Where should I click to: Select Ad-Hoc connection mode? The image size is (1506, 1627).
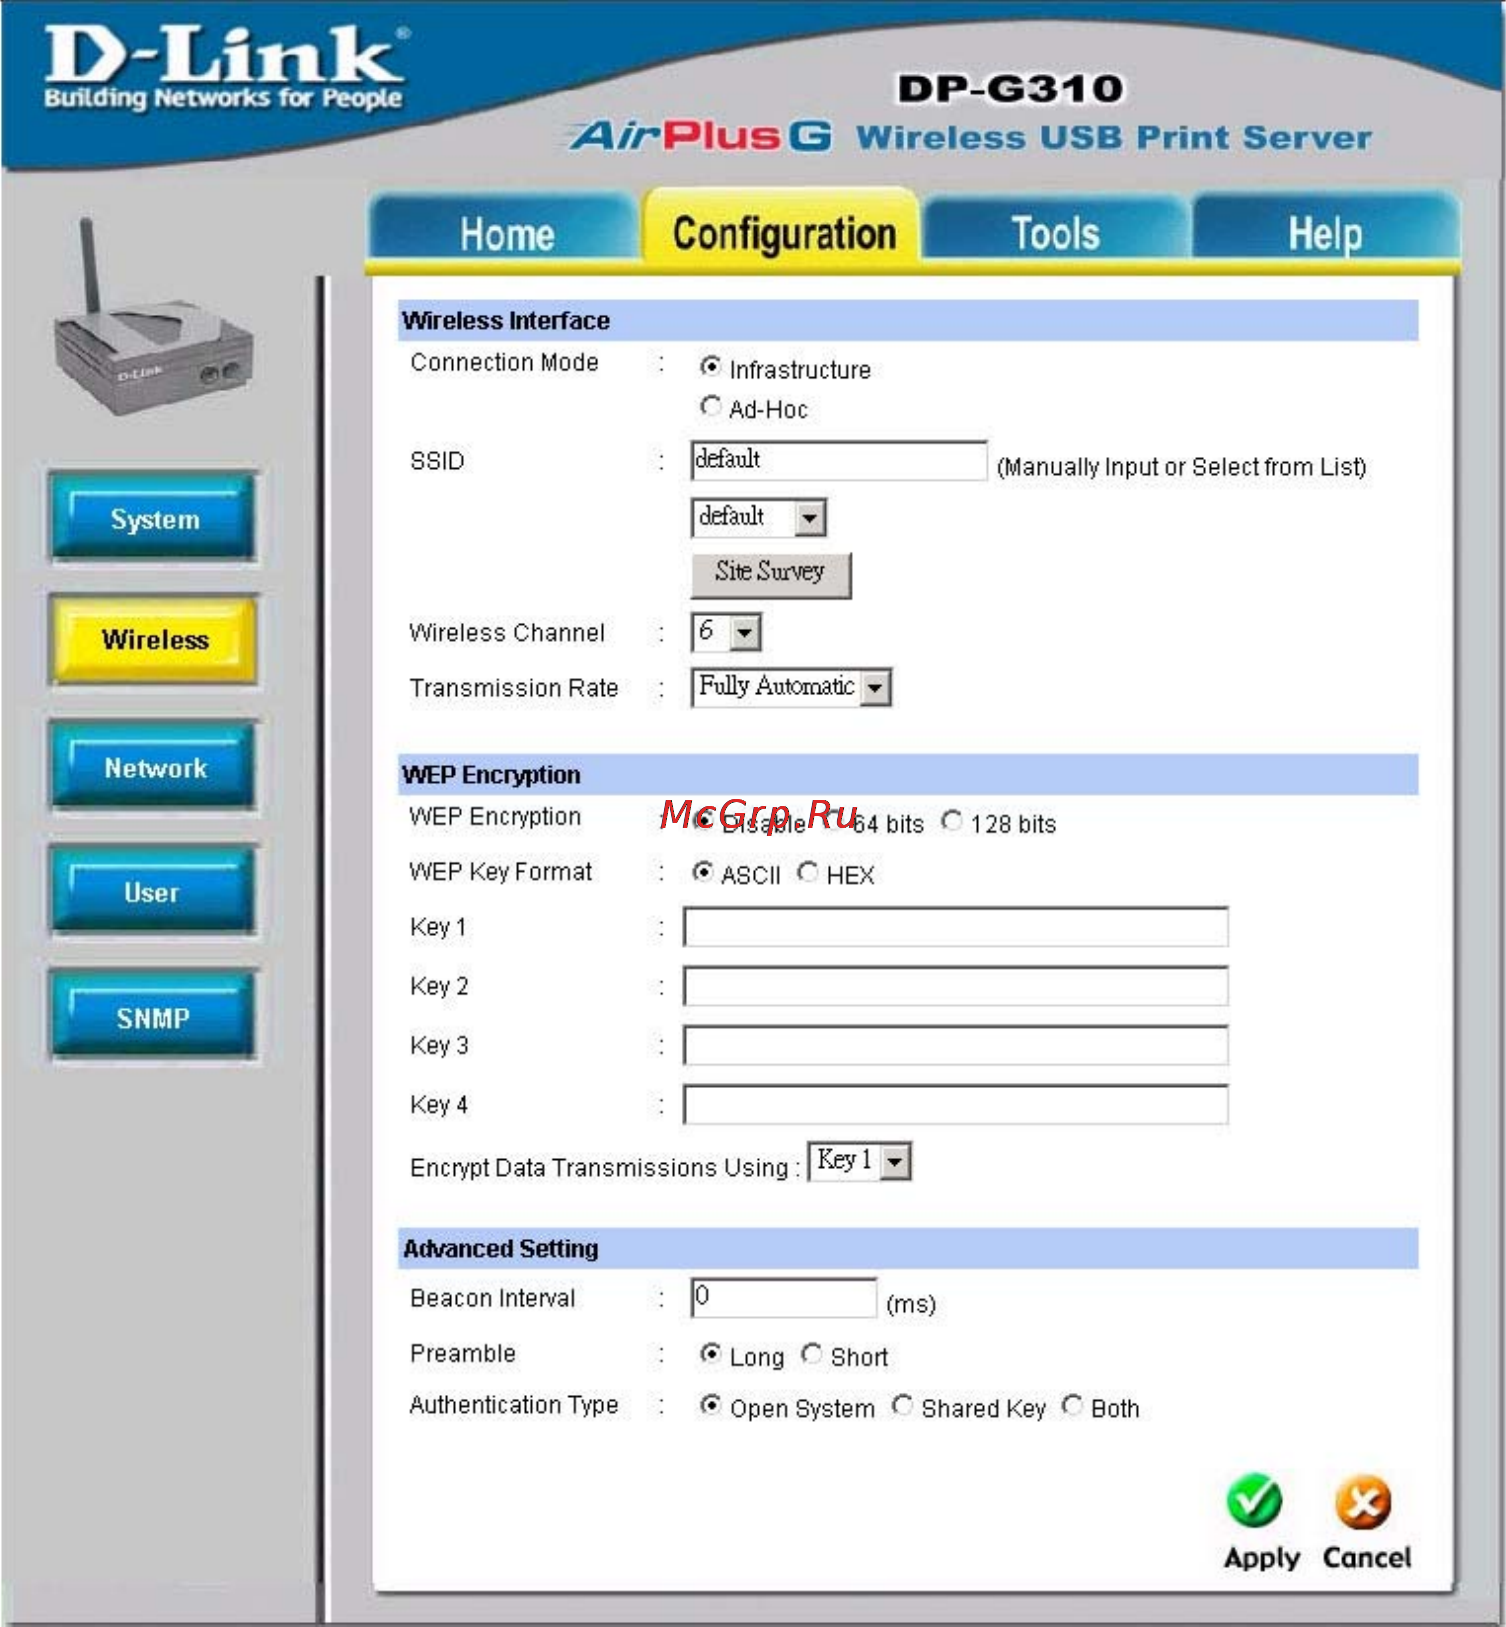(x=710, y=406)
